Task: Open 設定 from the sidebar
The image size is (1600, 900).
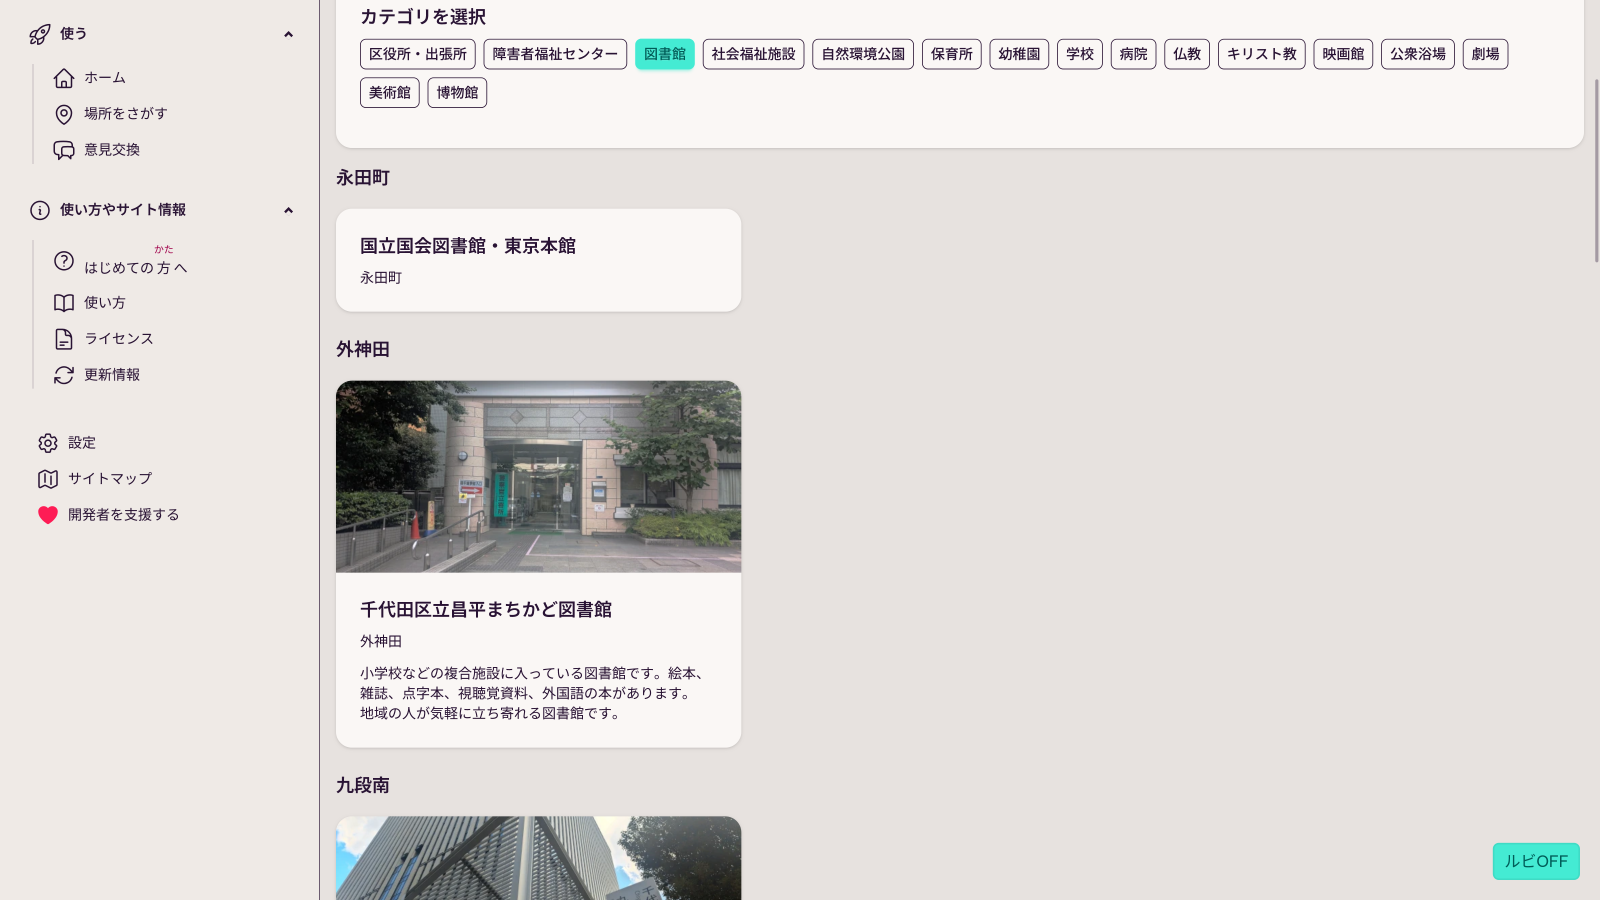Action: [x=82, y=443]
